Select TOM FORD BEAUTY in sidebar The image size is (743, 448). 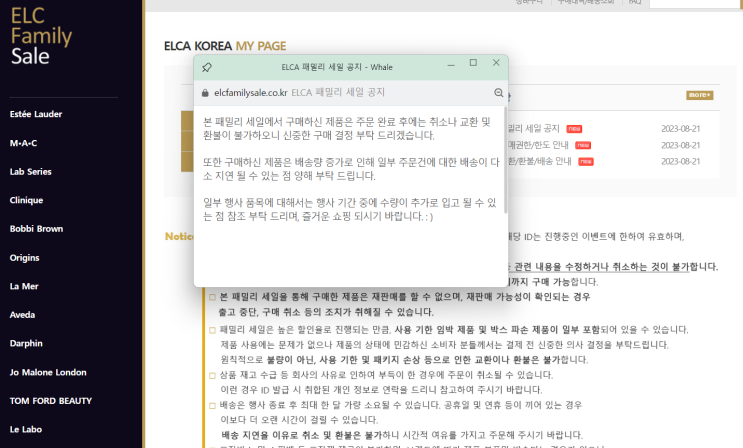click(x=51, y=401)
